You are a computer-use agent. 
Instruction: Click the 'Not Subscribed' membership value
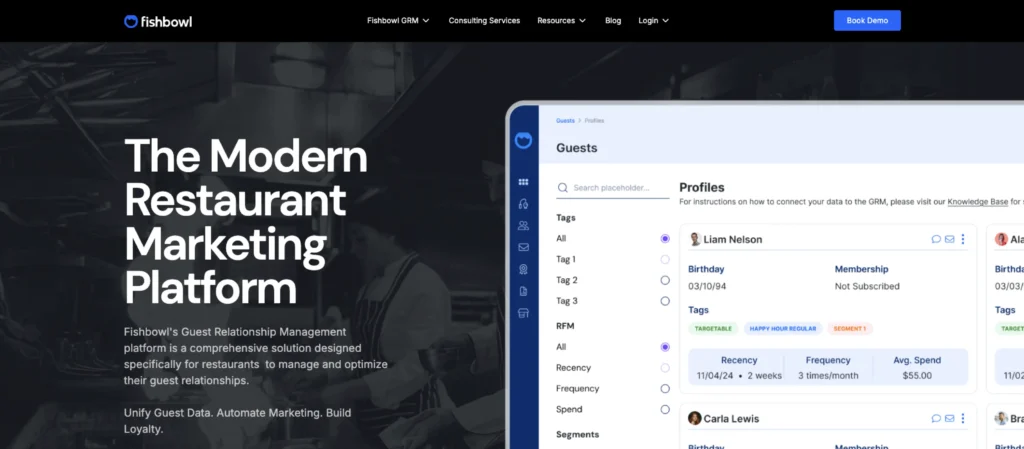867,286
